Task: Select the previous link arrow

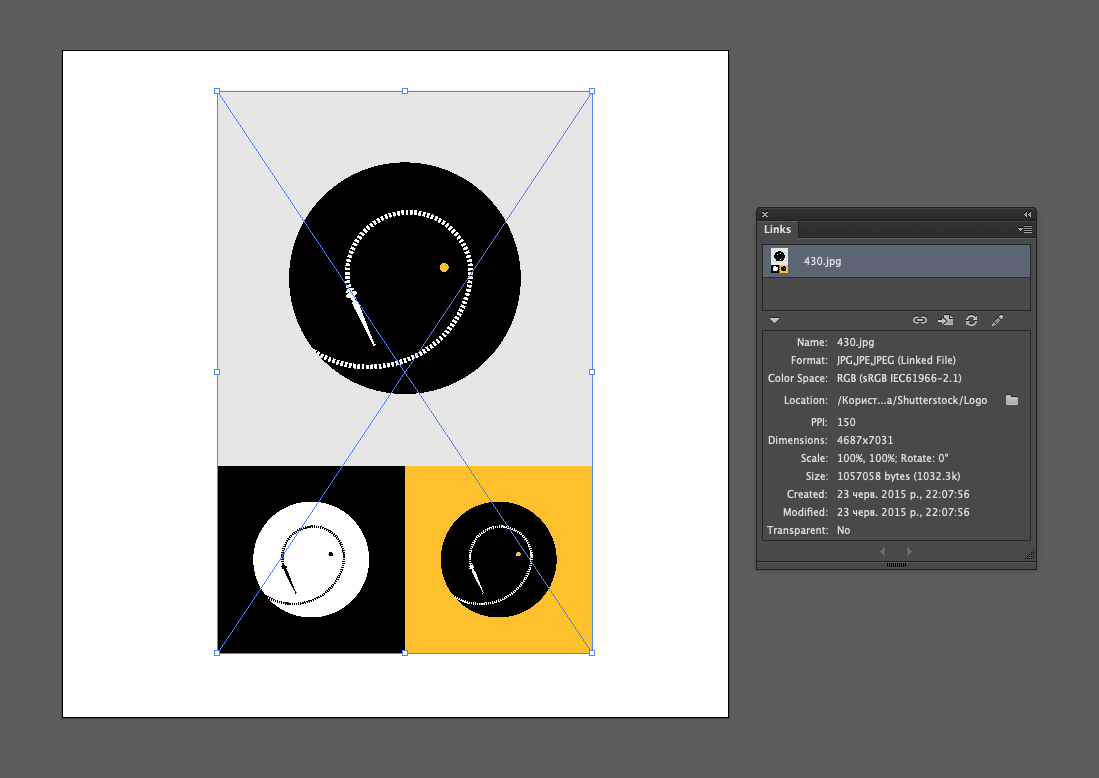Action: pyautogui.click(x=883, y=551)
